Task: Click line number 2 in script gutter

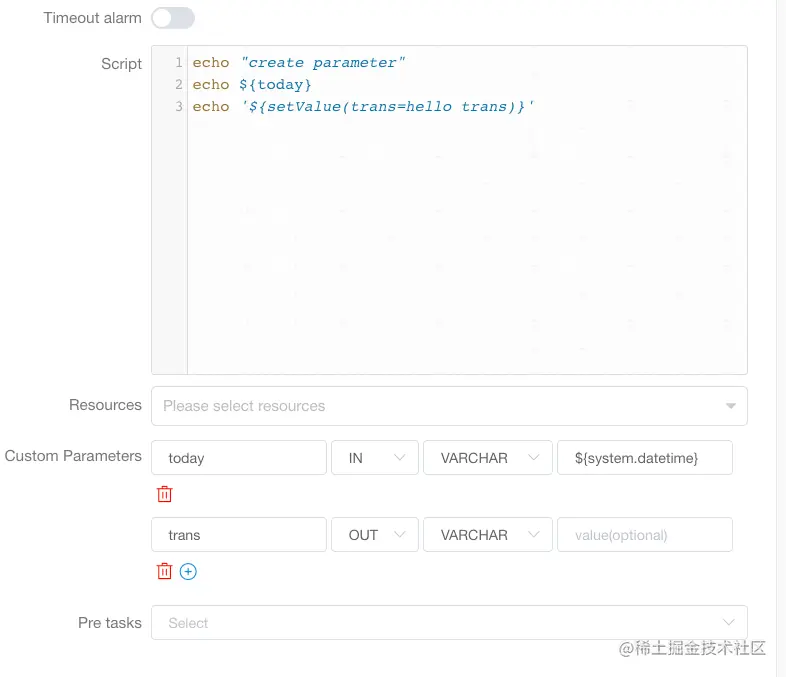Action: pyautogui.click(x=179, y=84)
